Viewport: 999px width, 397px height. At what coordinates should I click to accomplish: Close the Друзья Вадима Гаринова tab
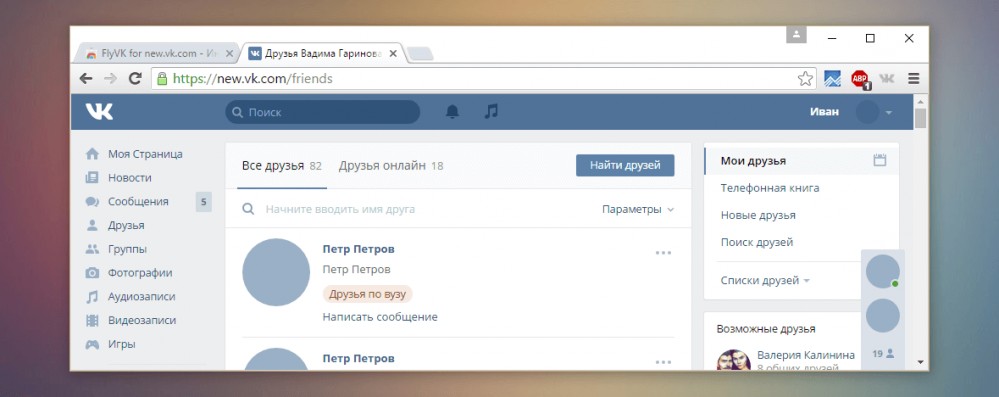pyautogui.click(x=393, y=54)
